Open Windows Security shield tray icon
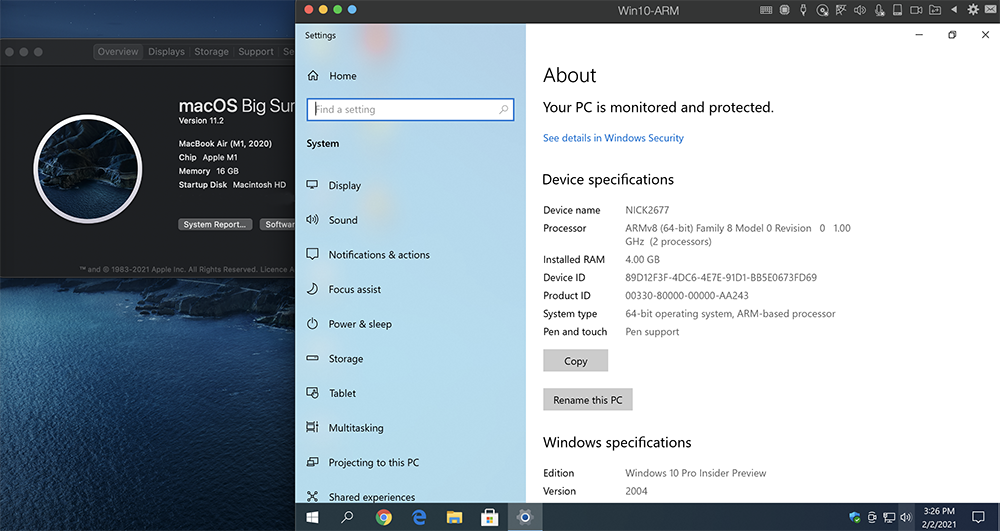The image size is (1000, 531). pos(855,517)
